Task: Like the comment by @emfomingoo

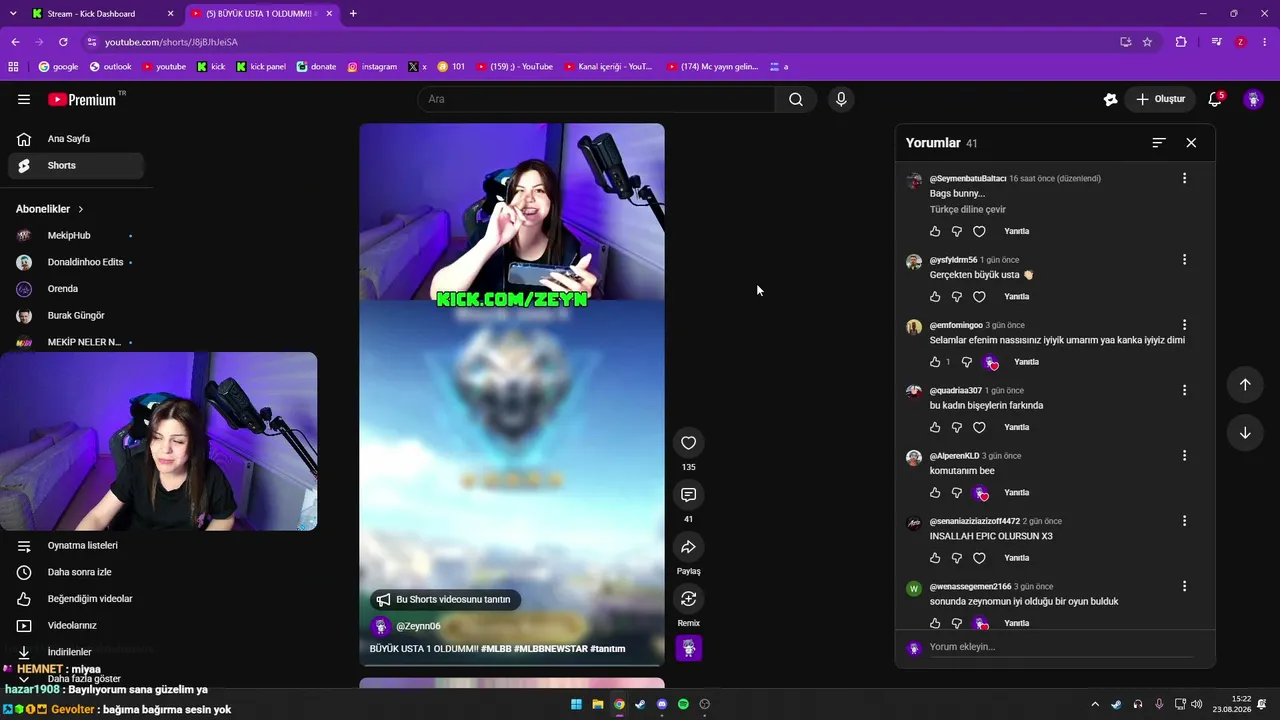Action: (935, 362)
